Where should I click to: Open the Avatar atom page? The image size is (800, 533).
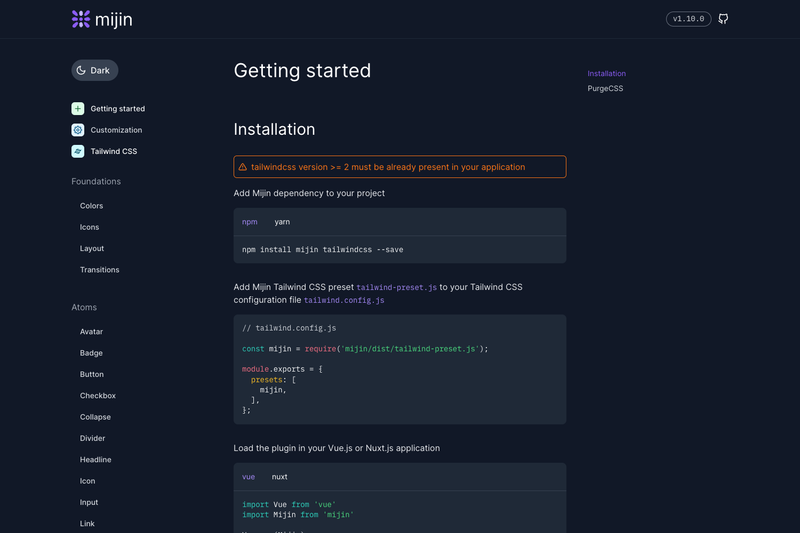pos(91,332)
